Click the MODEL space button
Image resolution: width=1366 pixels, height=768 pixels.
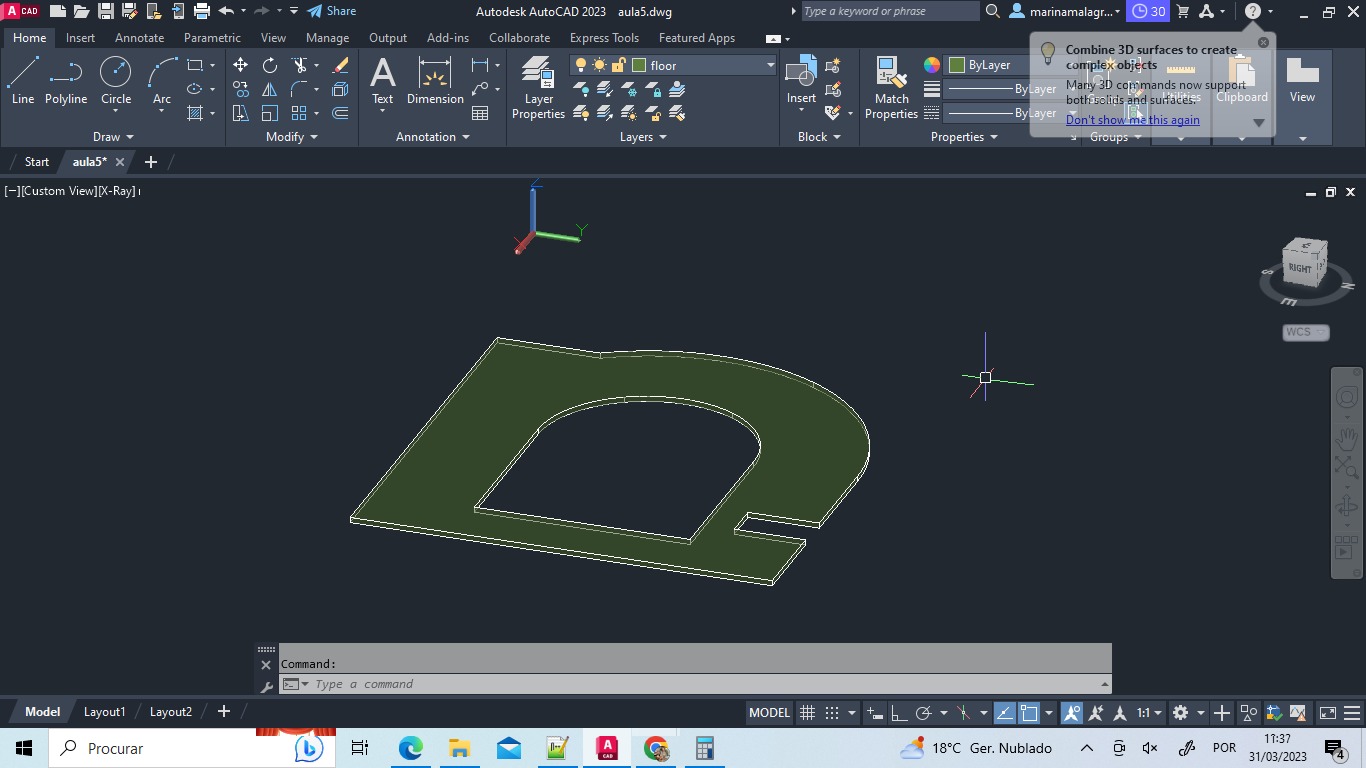[769, 713]
